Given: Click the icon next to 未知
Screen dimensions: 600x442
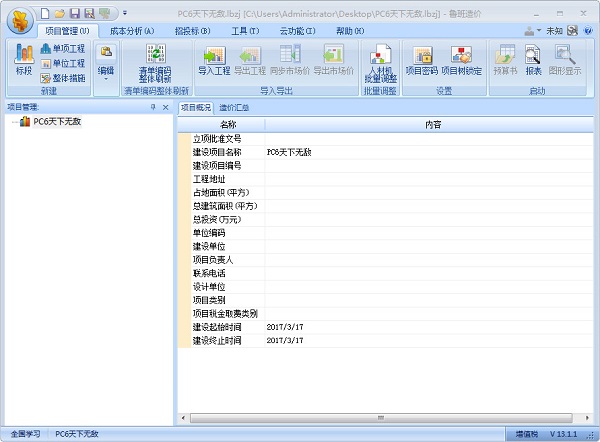Looking at the screenshot, I should [572, 31].
